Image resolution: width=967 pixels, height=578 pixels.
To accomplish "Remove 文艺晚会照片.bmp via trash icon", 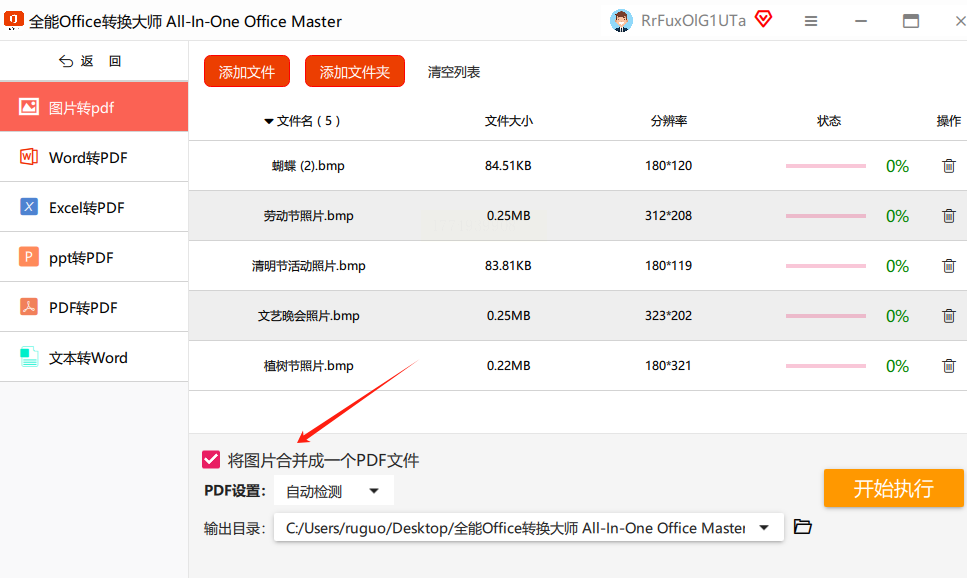I will [x=948, y=316].
